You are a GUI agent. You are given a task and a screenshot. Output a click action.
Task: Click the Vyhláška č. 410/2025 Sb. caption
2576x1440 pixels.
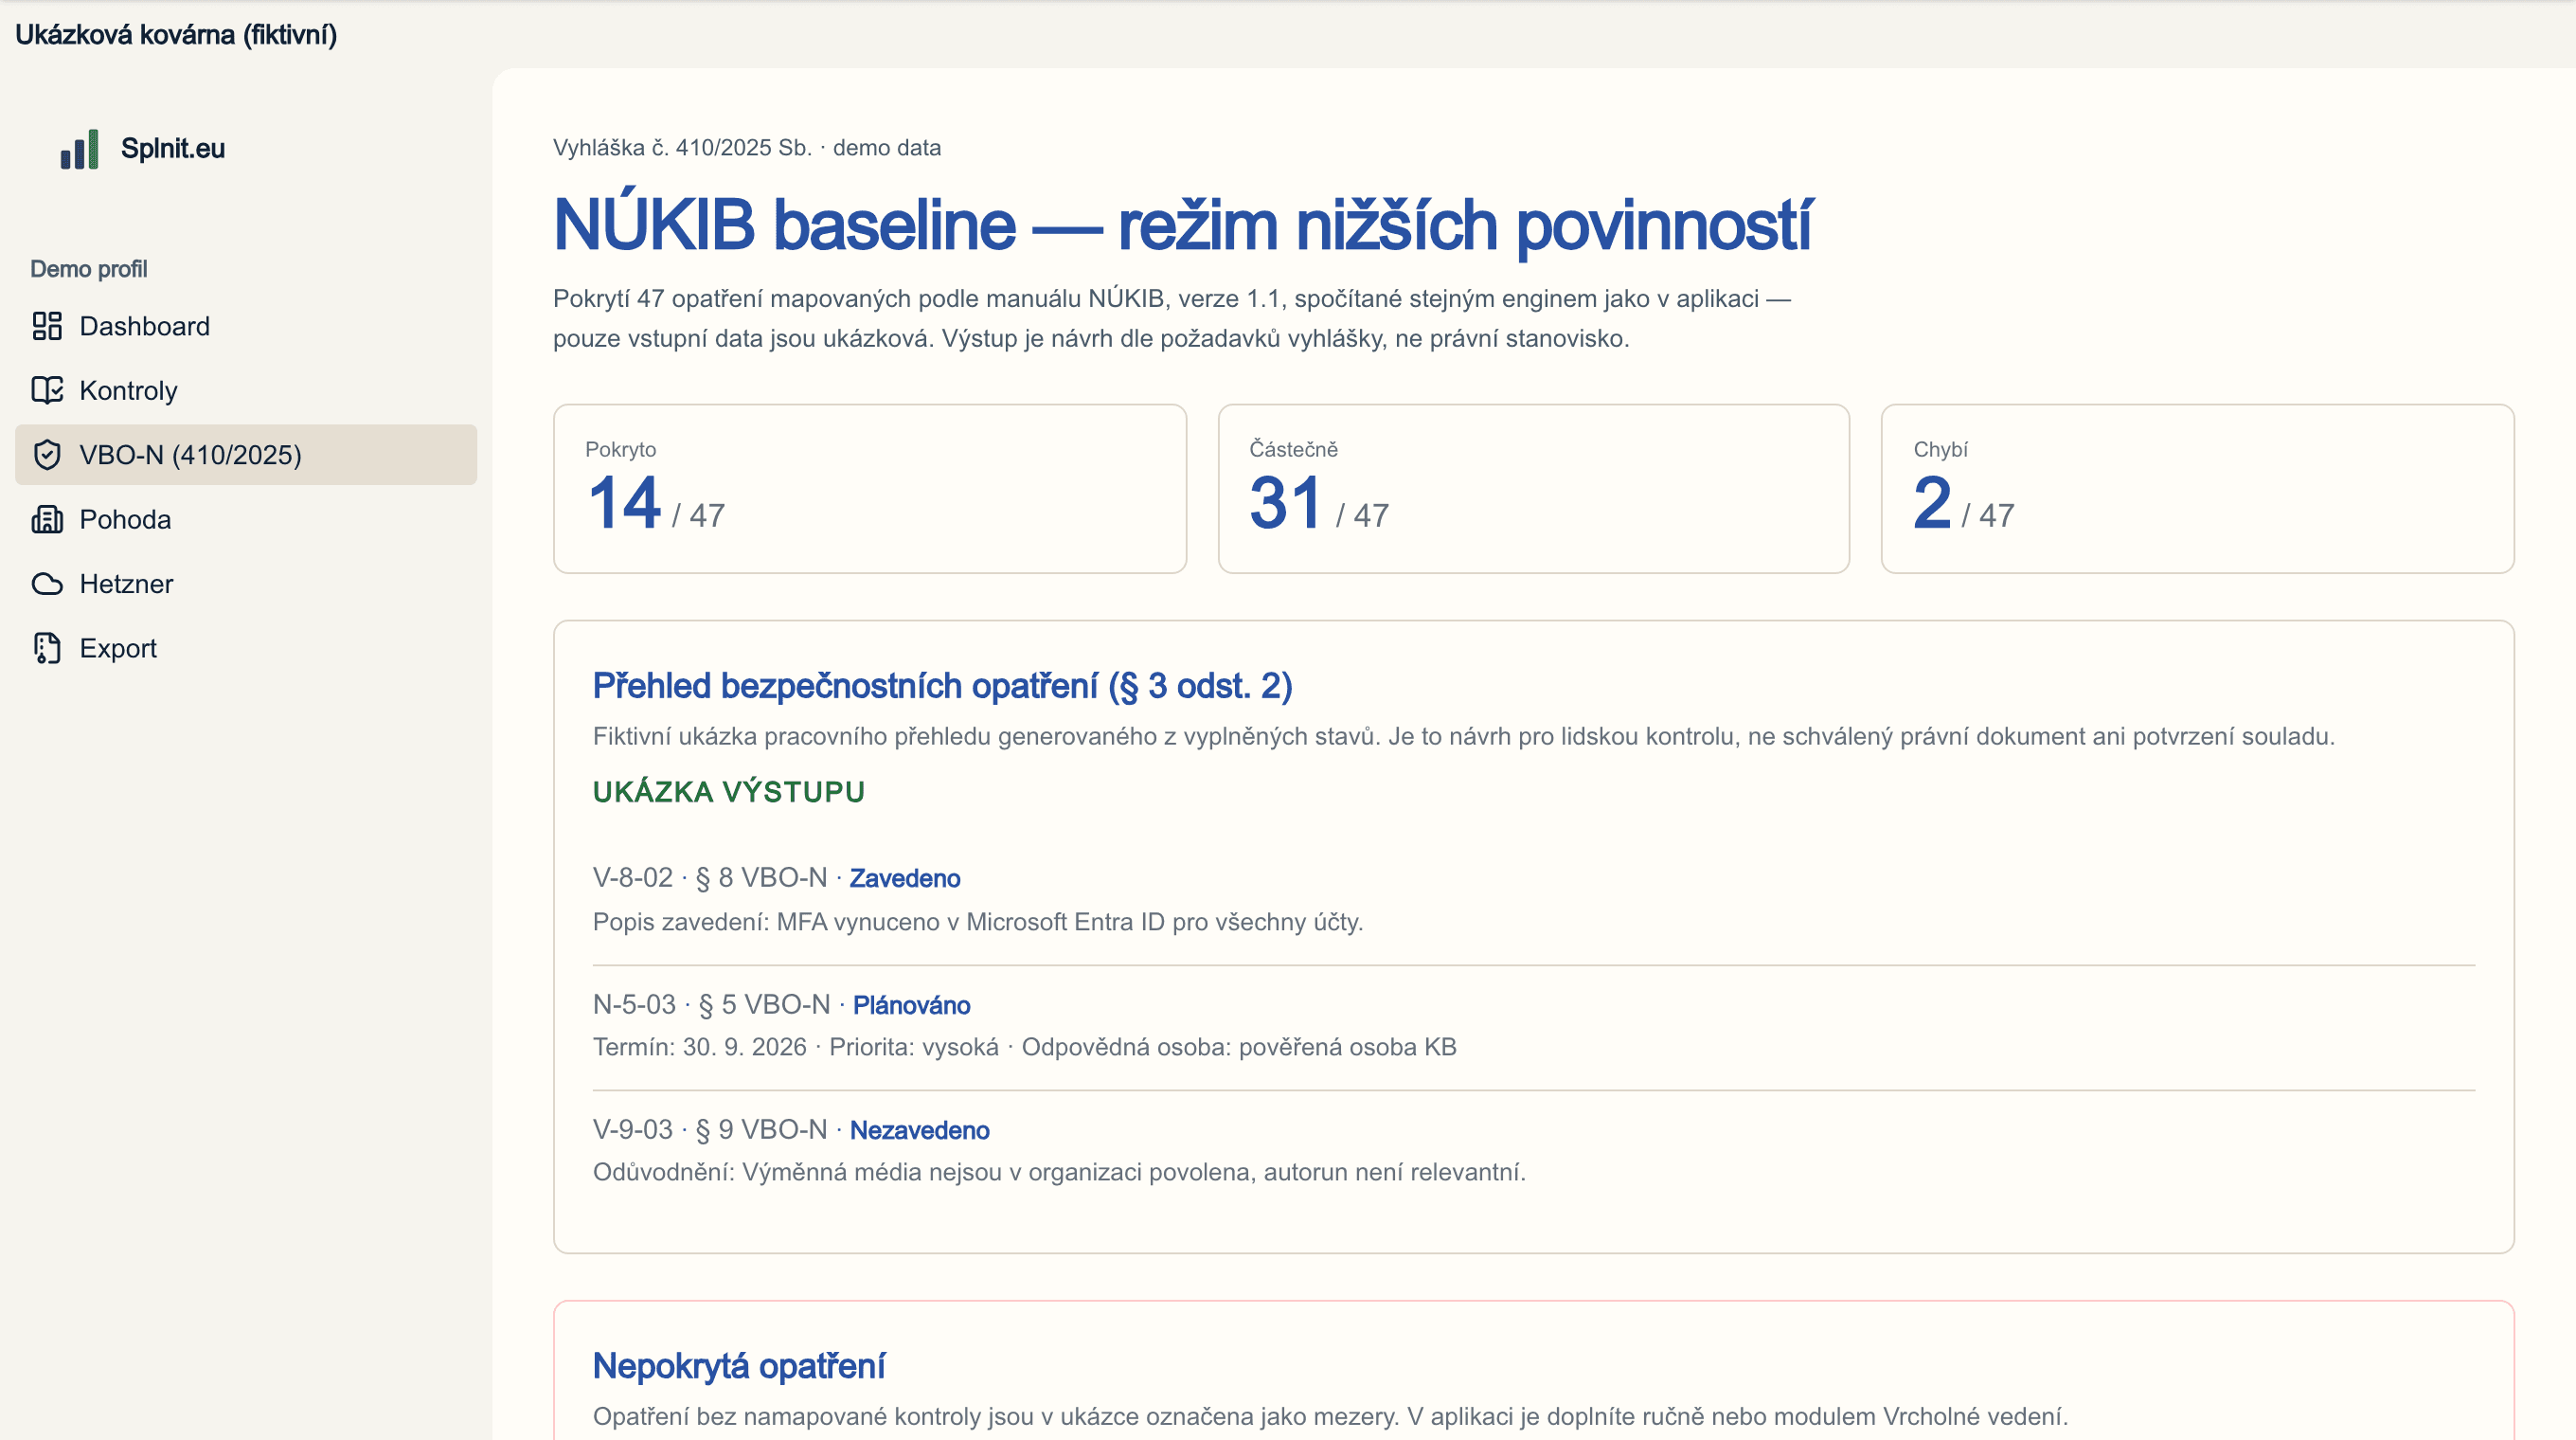[747, 148]
